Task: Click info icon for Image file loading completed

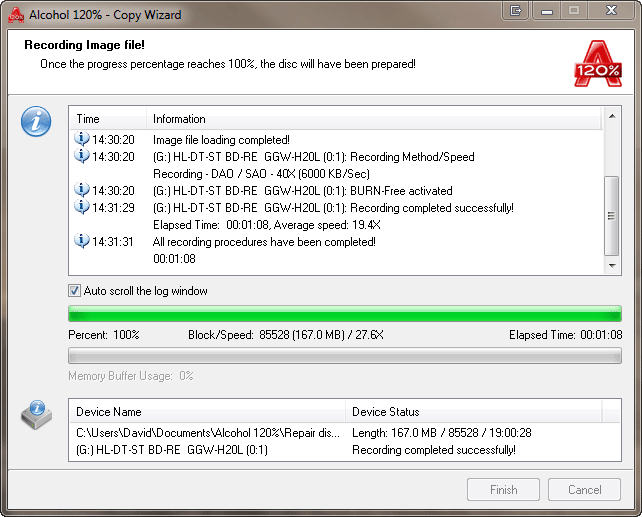Action: click(82, 139)
